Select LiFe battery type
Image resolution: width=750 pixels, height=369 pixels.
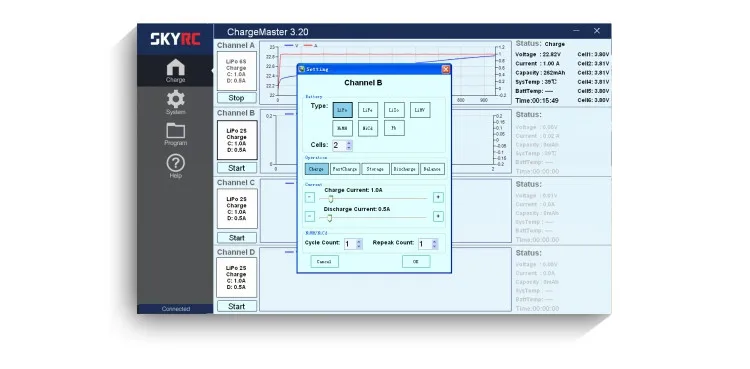point(368,110)
